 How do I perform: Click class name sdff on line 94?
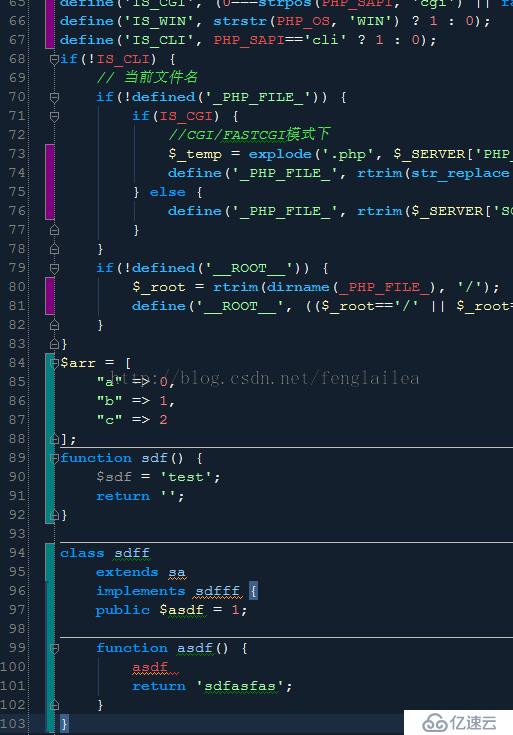click(x=132, y=554)
